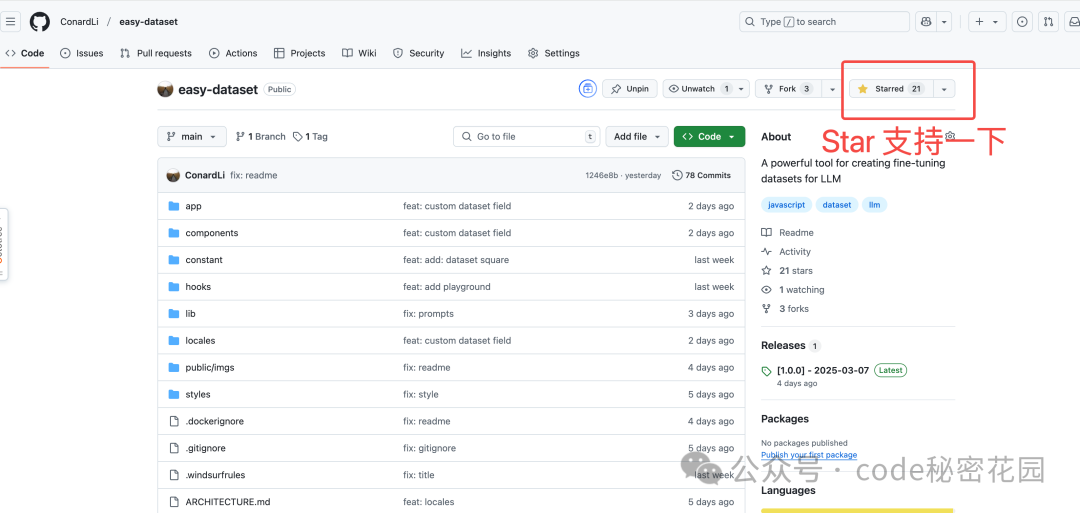Click the dataset topic tag
The height and width of the screenshot is (513, 1080).
pyautogui.click(x=837, y=205)
